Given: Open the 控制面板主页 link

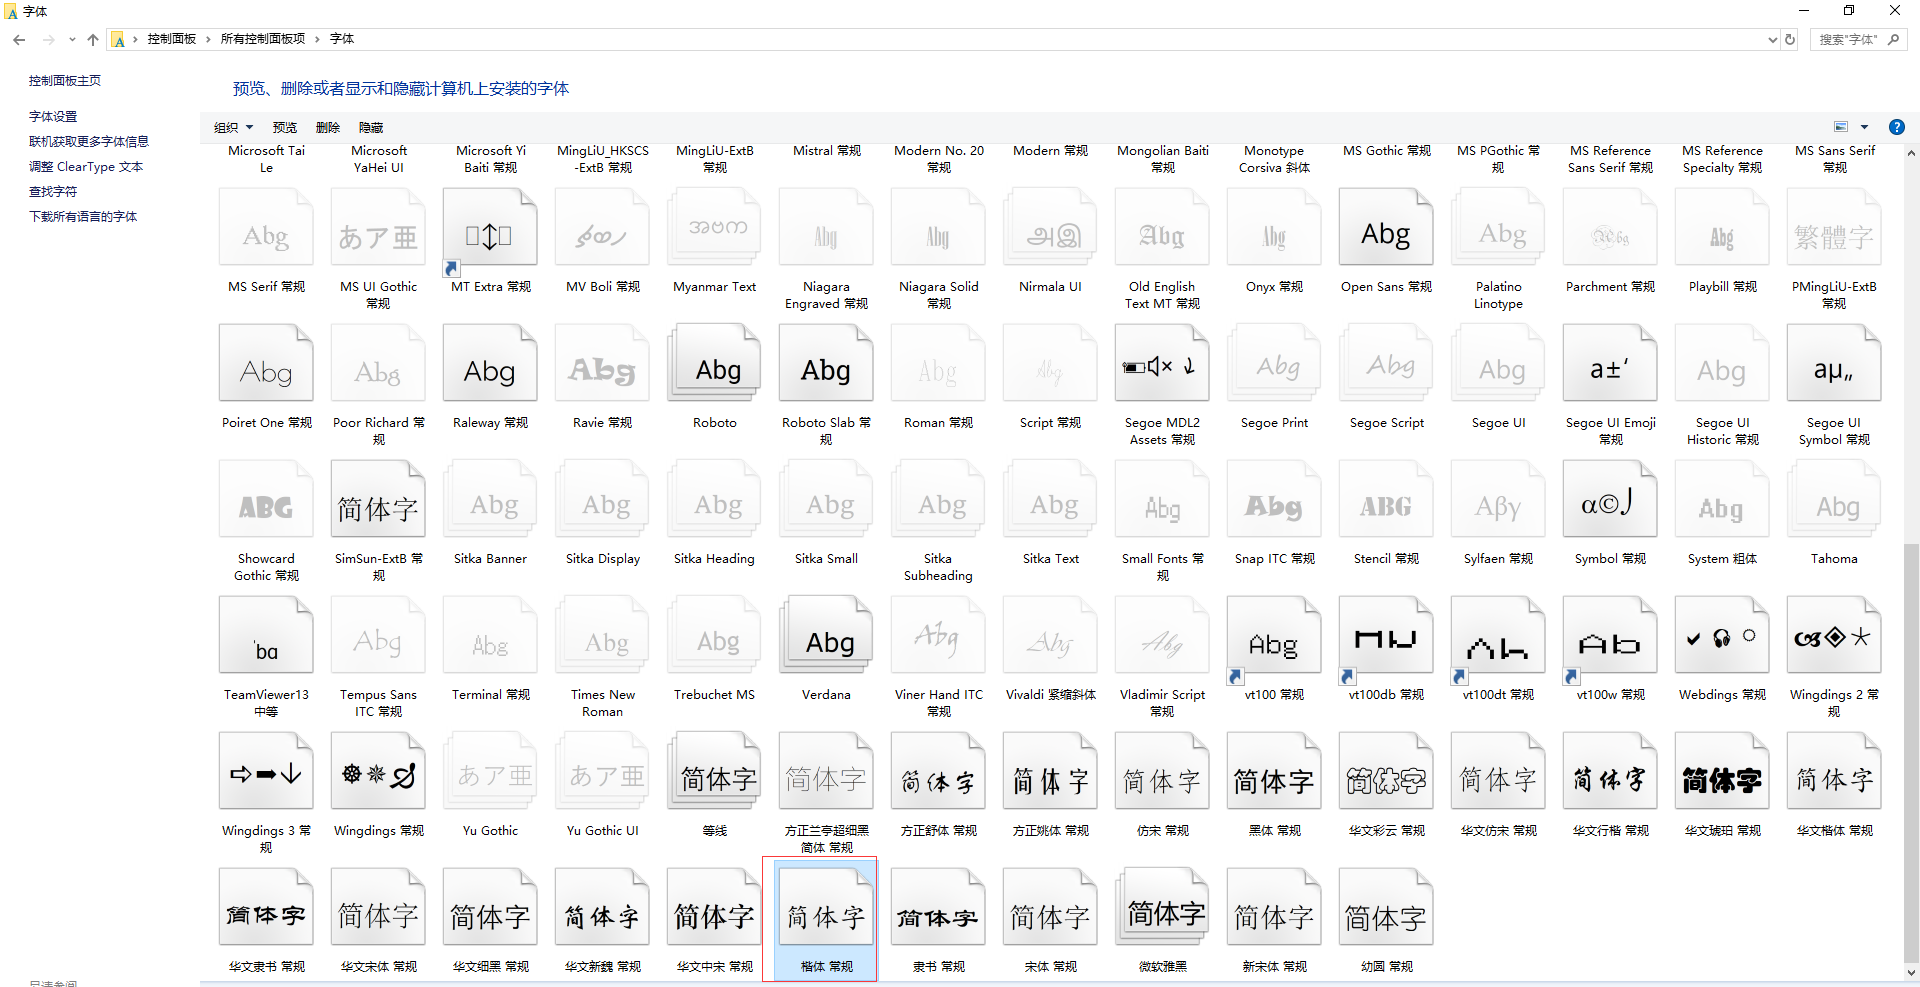Looking at the screenshot, I should (x=65, y=81).
